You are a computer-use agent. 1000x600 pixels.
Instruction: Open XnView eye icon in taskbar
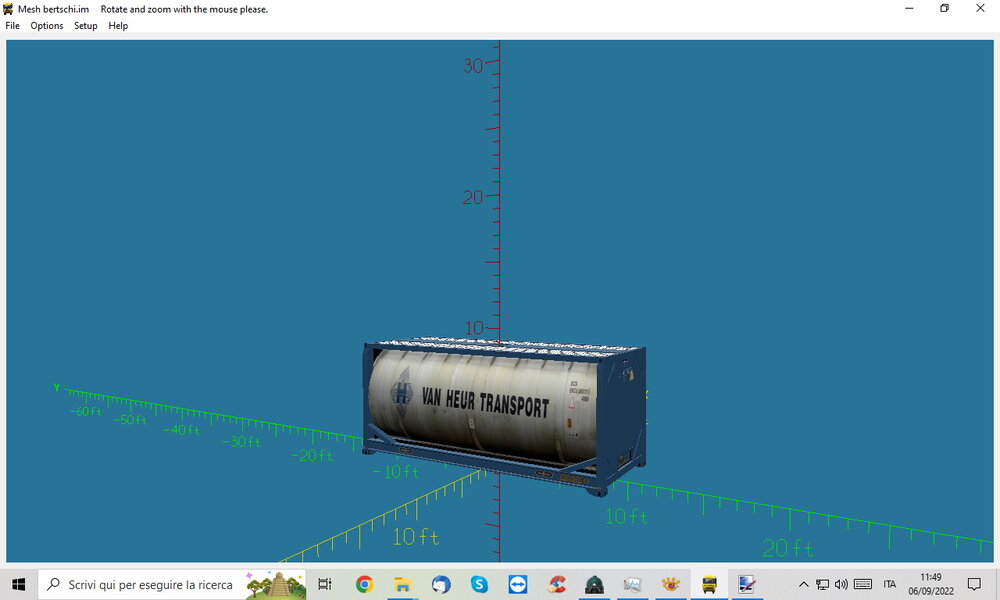pos(671,584)
